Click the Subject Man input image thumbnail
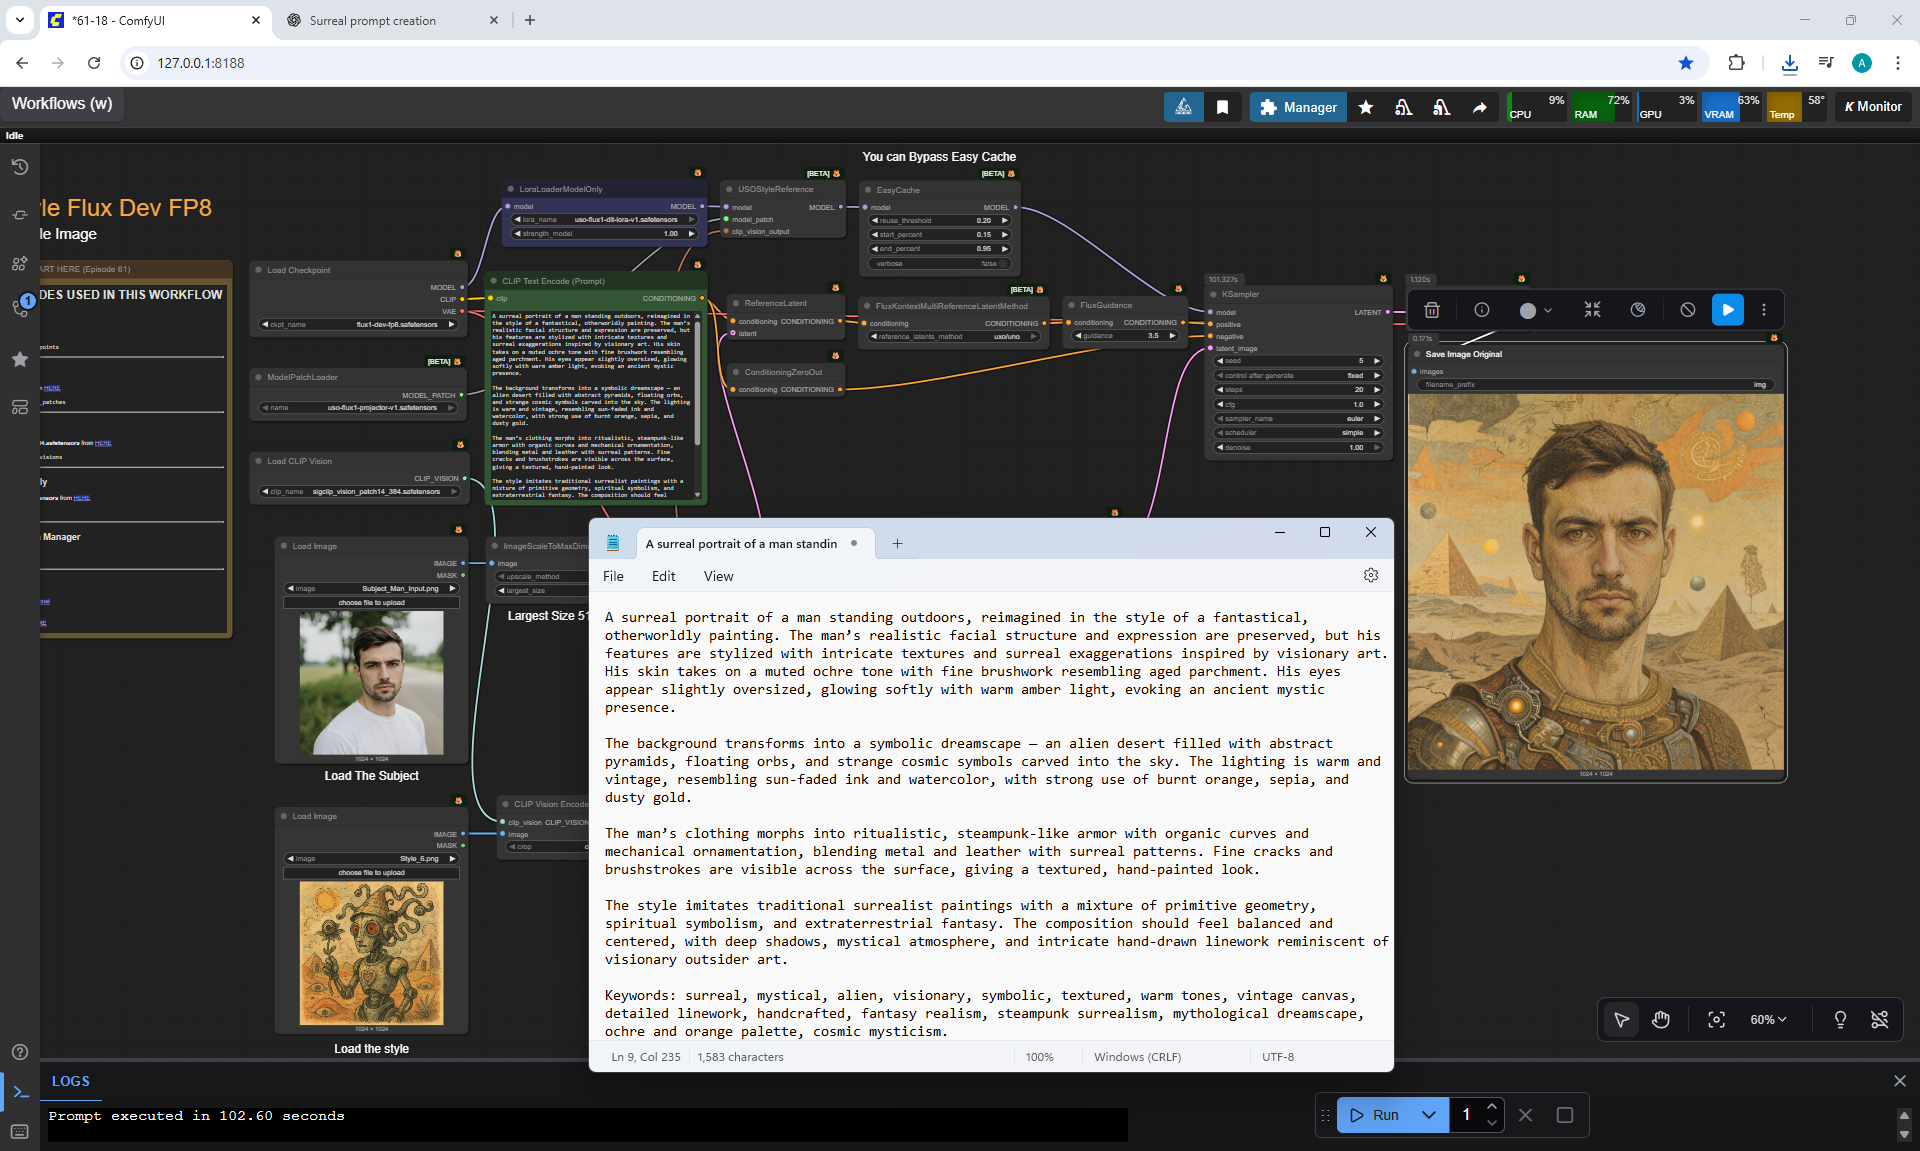This screenshot has width=1920, height=1151. point(371,682)
